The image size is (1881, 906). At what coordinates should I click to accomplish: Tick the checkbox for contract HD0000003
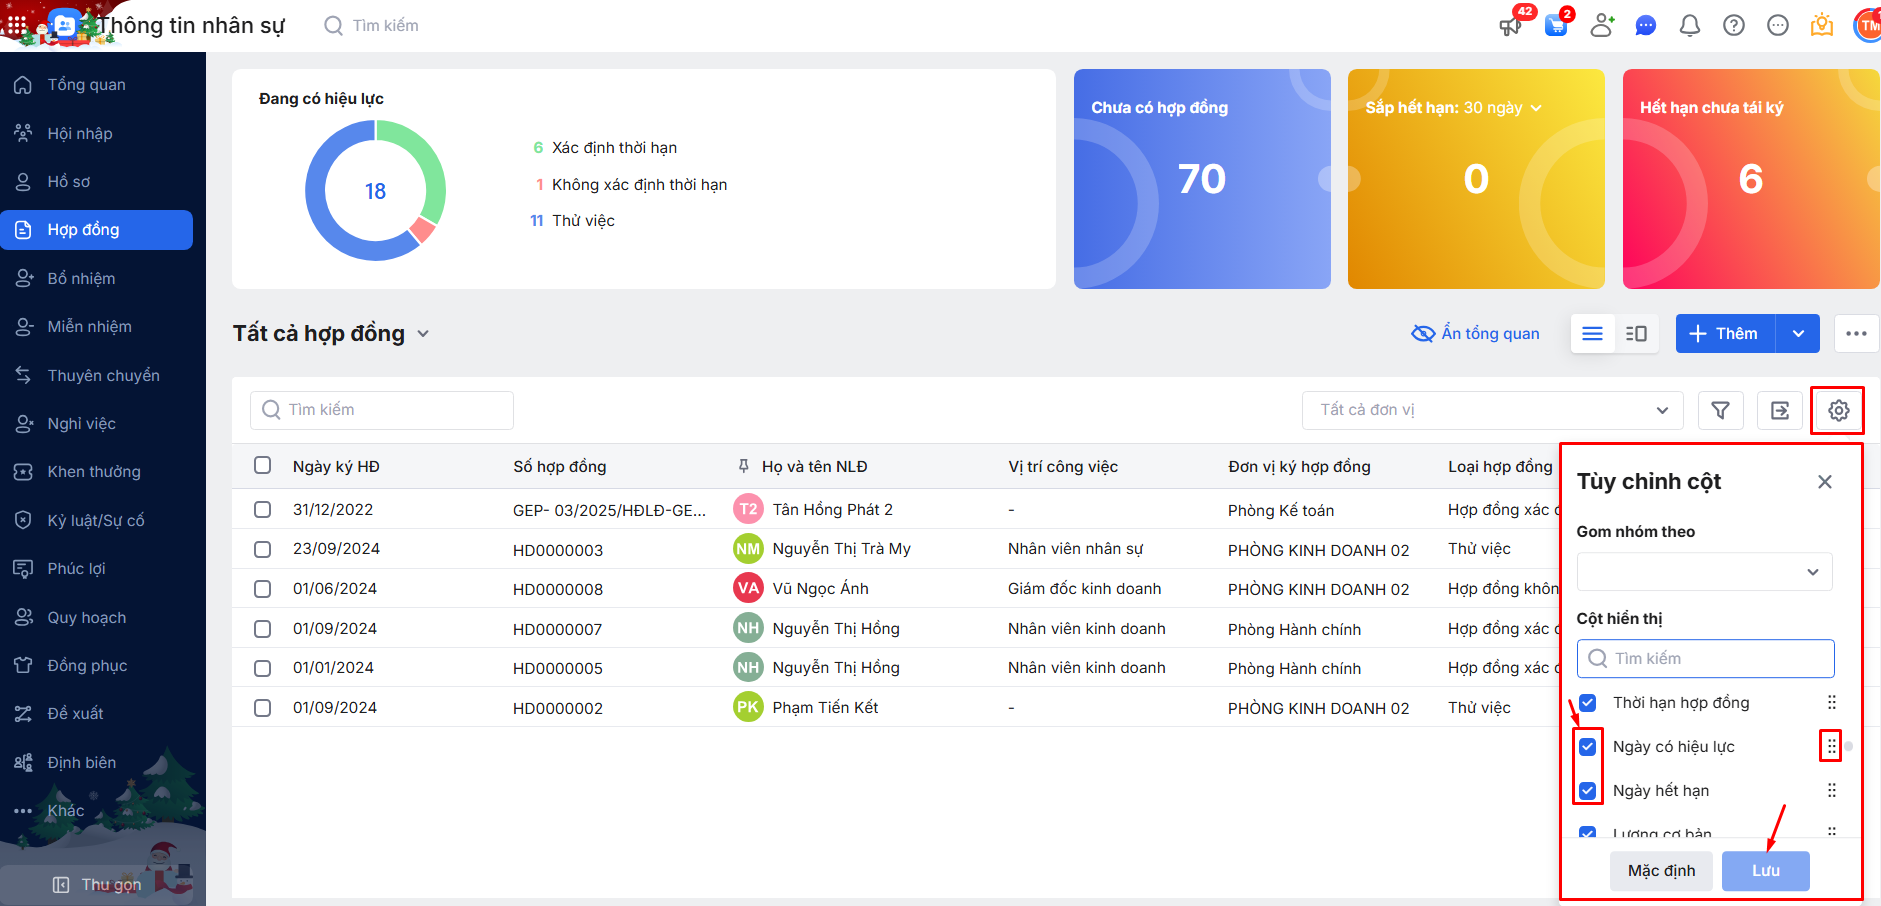pyautogui.click(x=262, y=549)
